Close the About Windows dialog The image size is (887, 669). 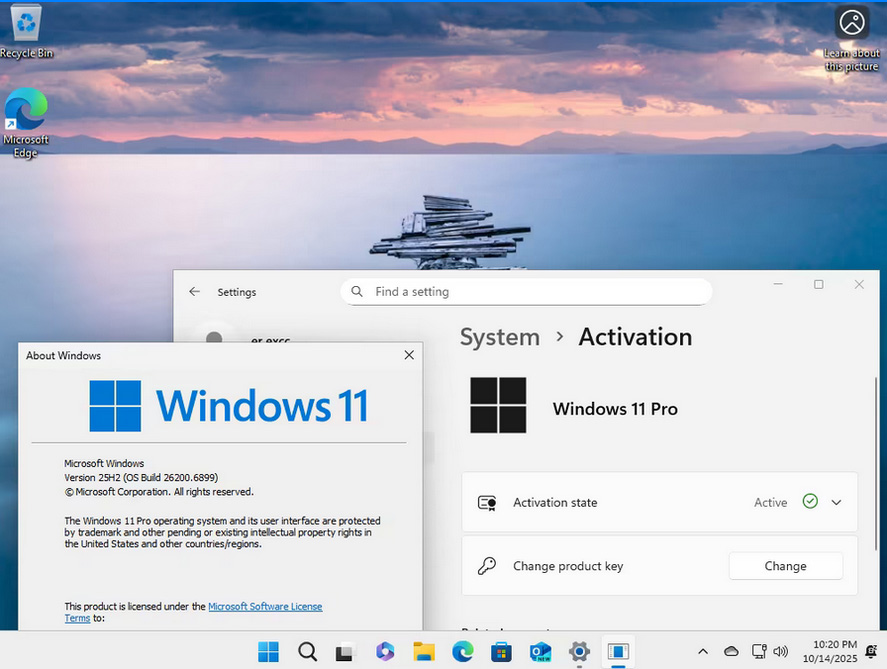click(409, 355)
